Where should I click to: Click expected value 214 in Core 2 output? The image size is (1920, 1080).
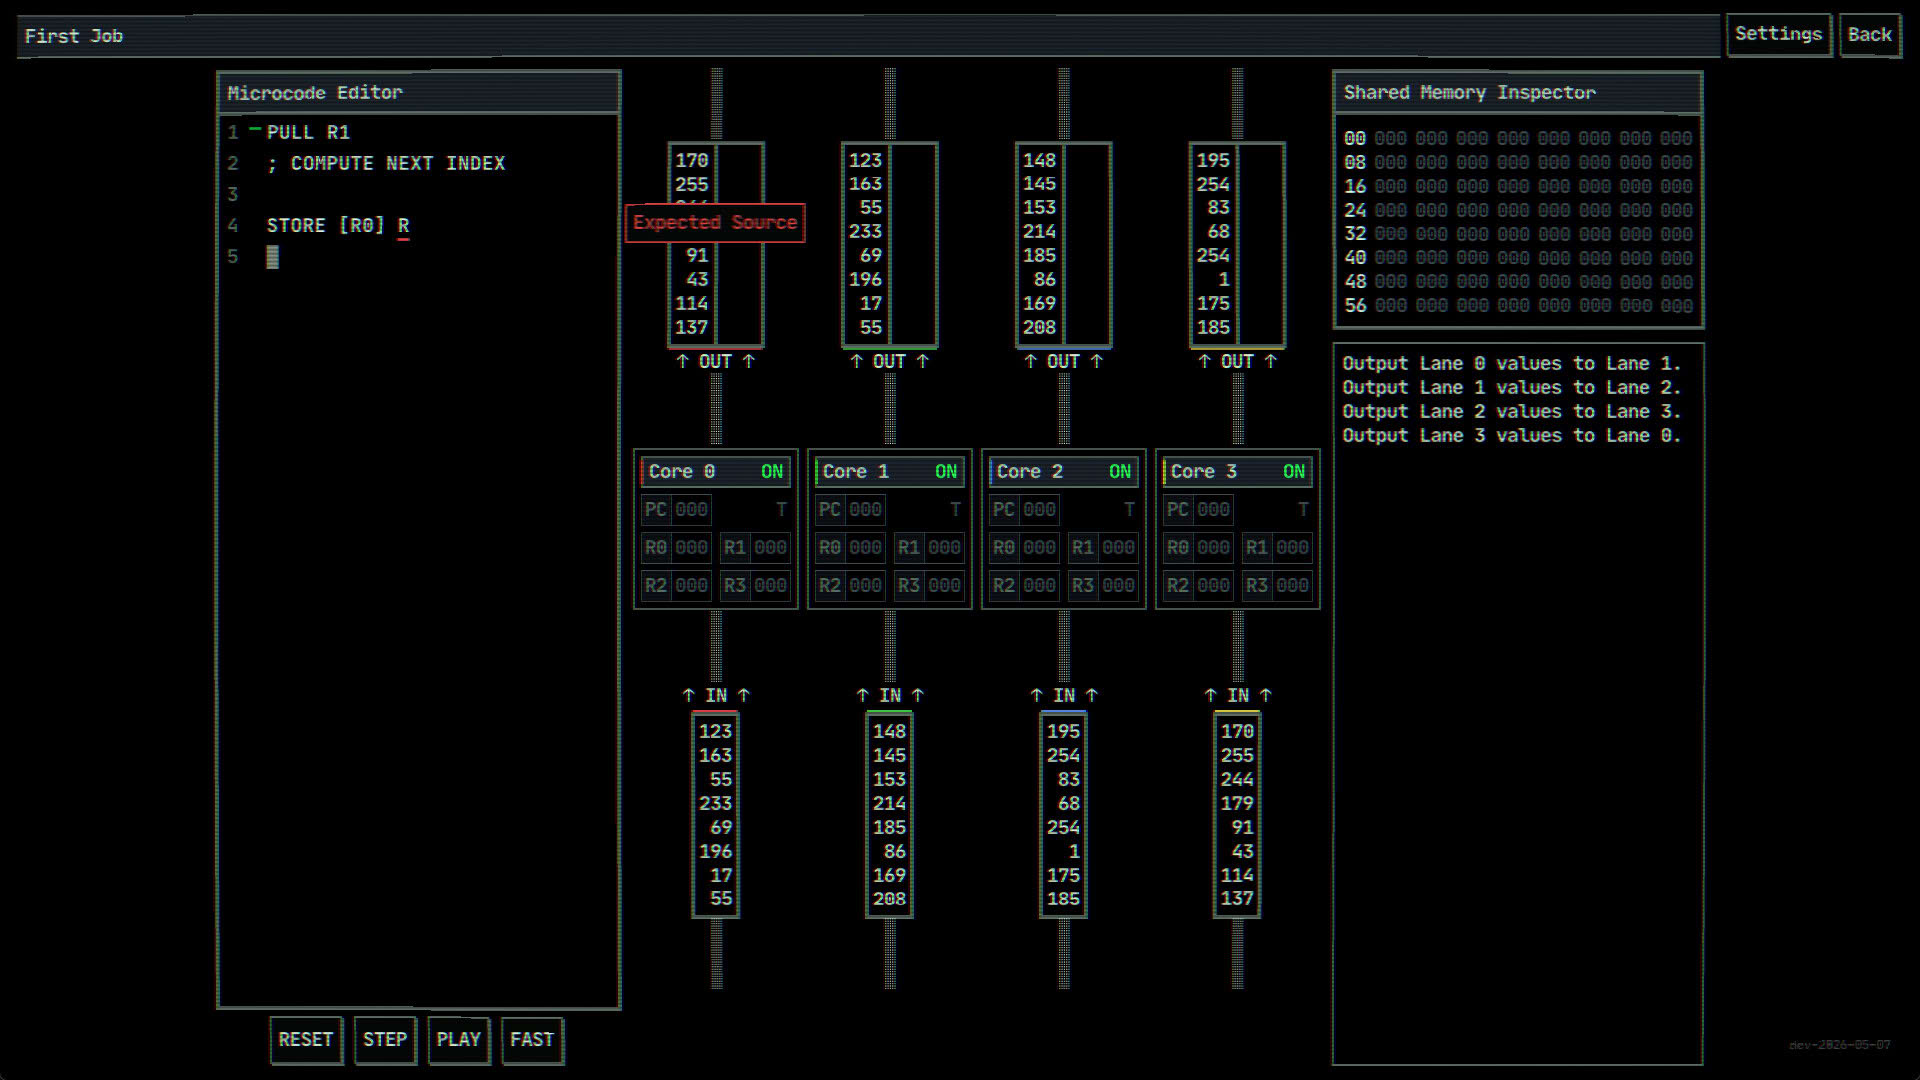coord(1039,231)
